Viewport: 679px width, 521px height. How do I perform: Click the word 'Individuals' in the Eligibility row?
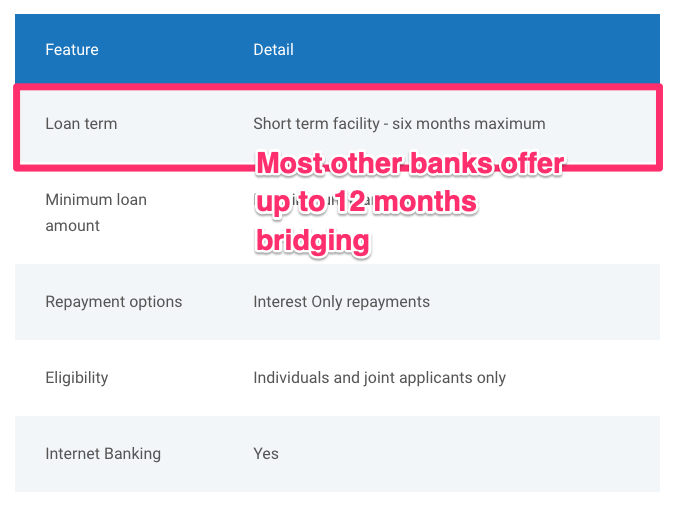click(290, 377)
